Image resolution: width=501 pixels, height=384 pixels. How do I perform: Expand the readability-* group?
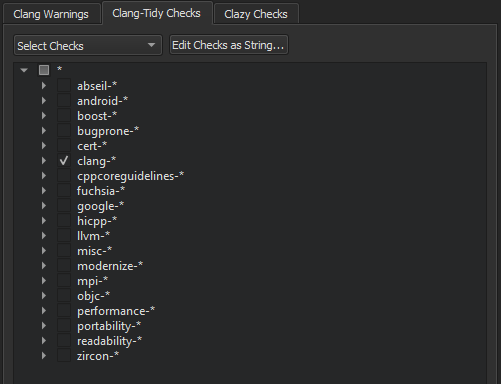tap(44, 341)
